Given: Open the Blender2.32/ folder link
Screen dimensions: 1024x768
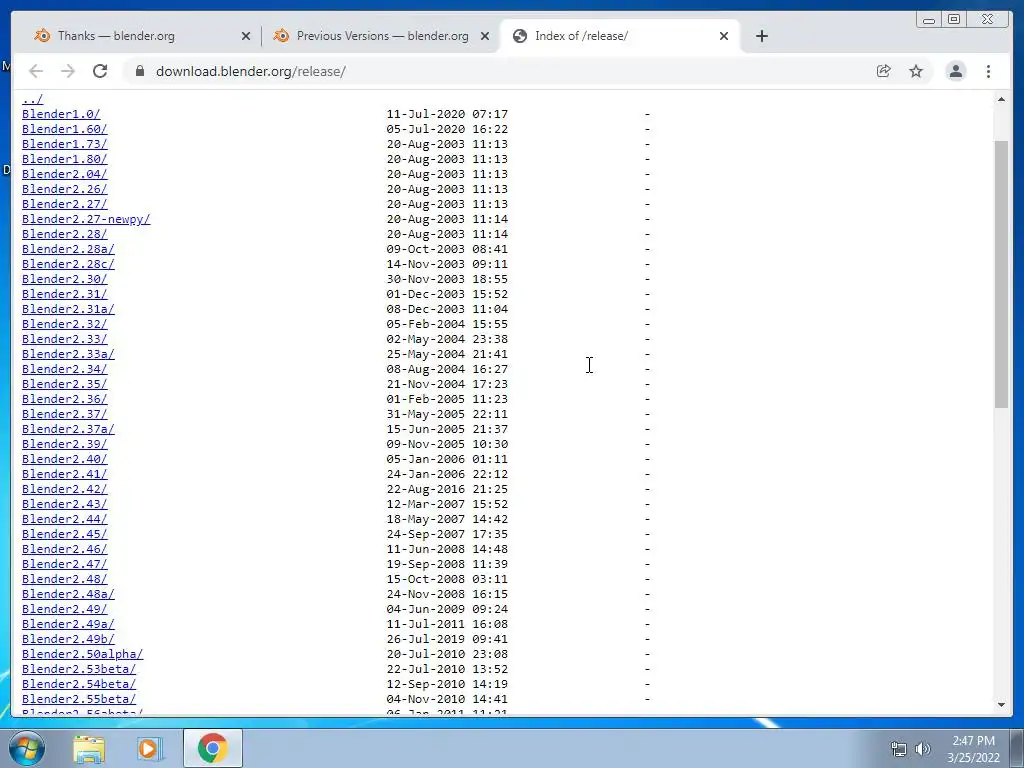Looking at the screenshot, I should (x=64, y=325).
